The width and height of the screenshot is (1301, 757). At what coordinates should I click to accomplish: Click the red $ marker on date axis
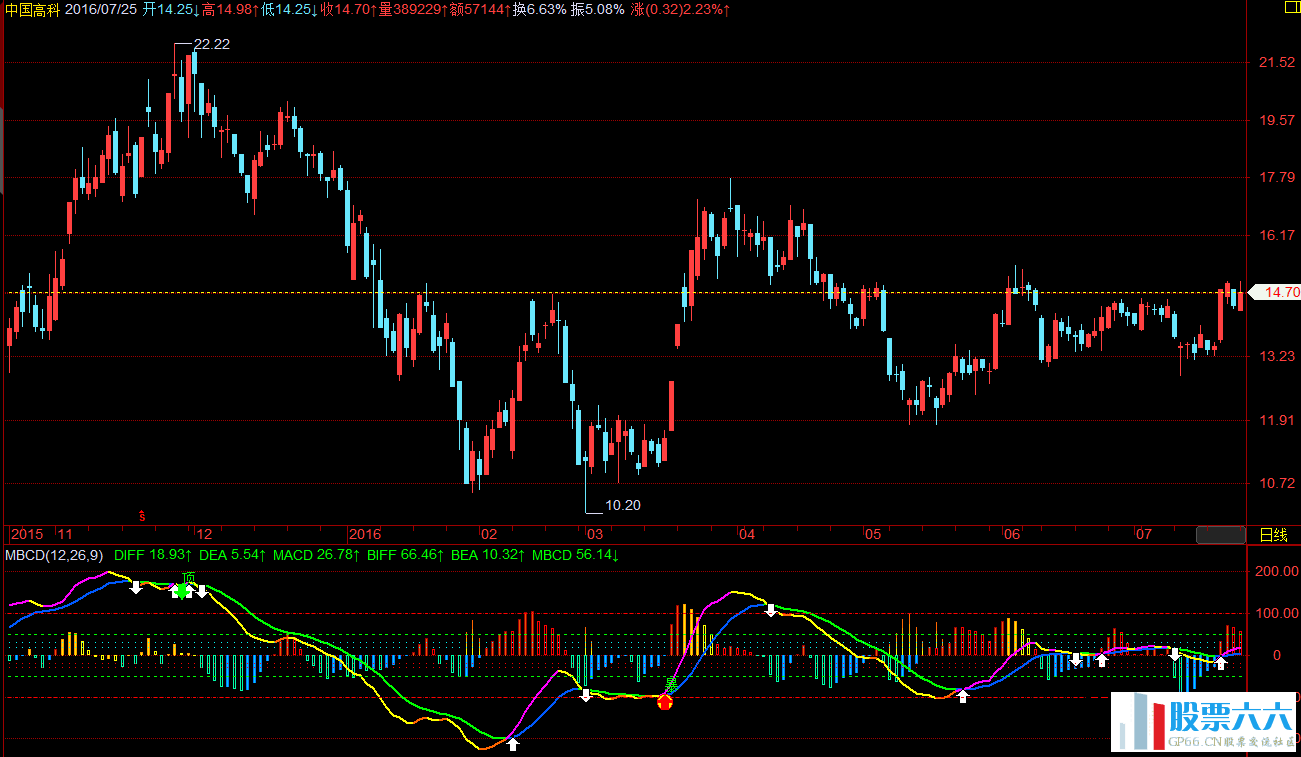point(142,517)
